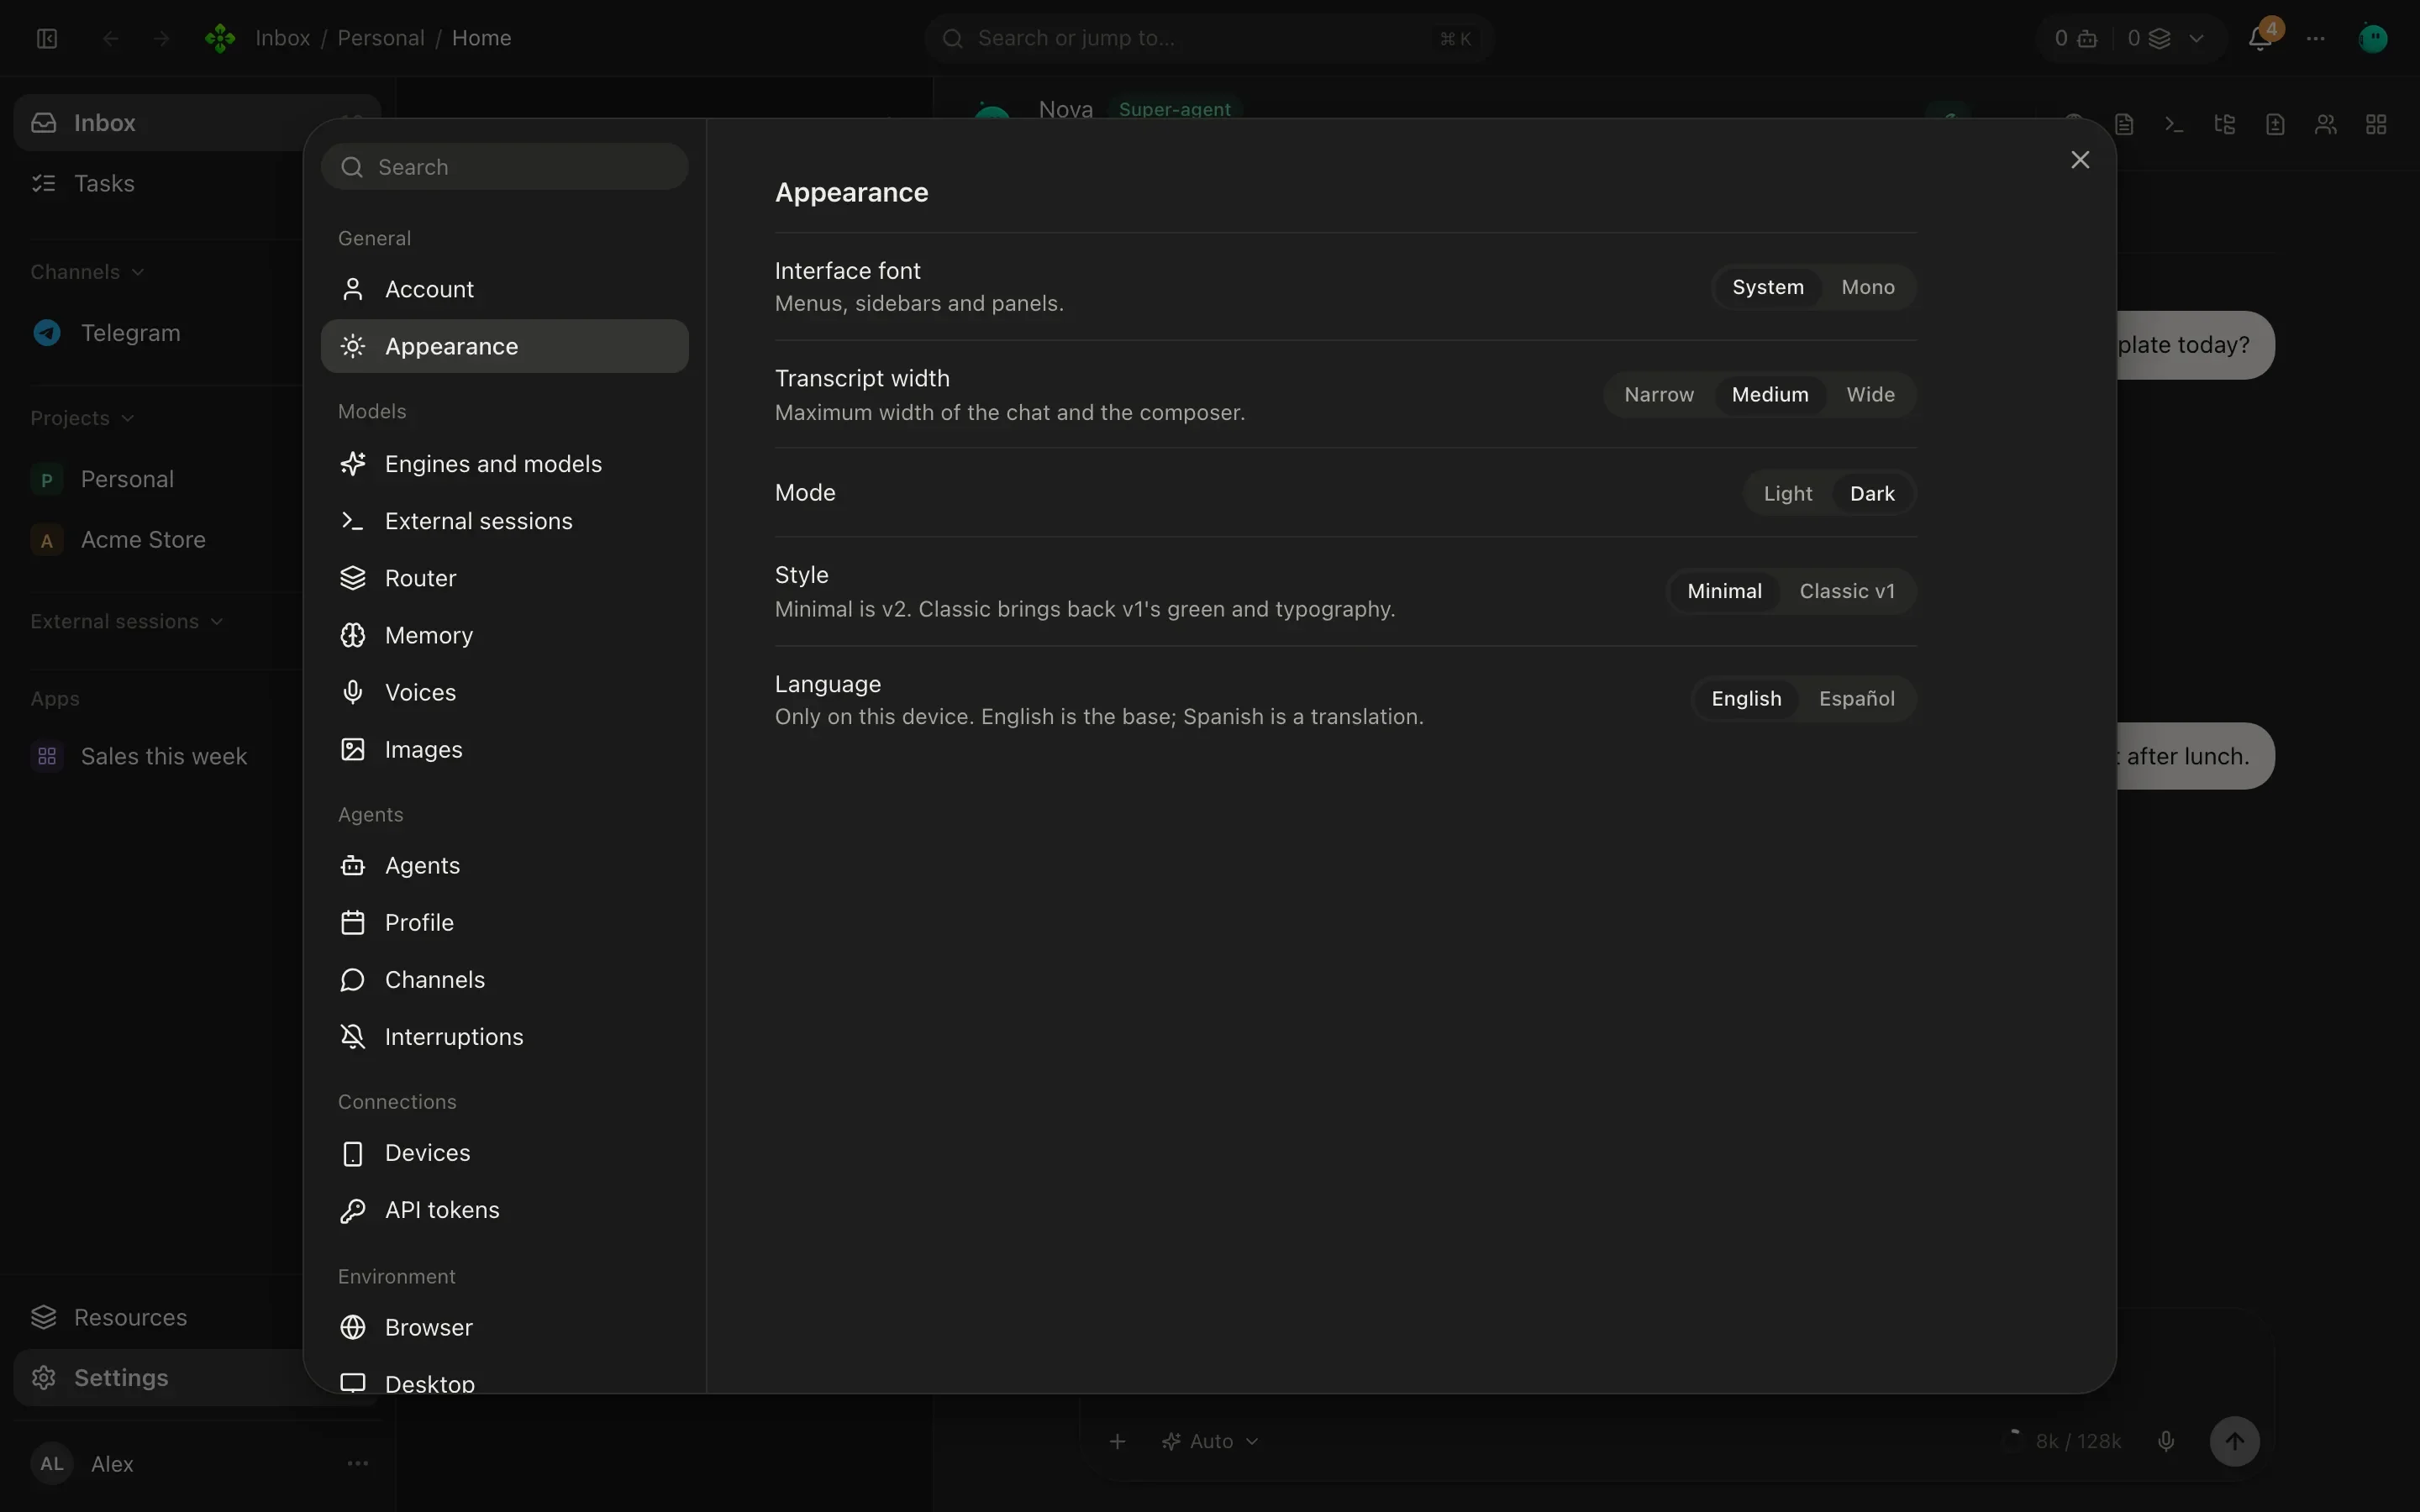
Task: Open the tree hierarchy icon in chat toolbar
Action: pos(2225,124)
